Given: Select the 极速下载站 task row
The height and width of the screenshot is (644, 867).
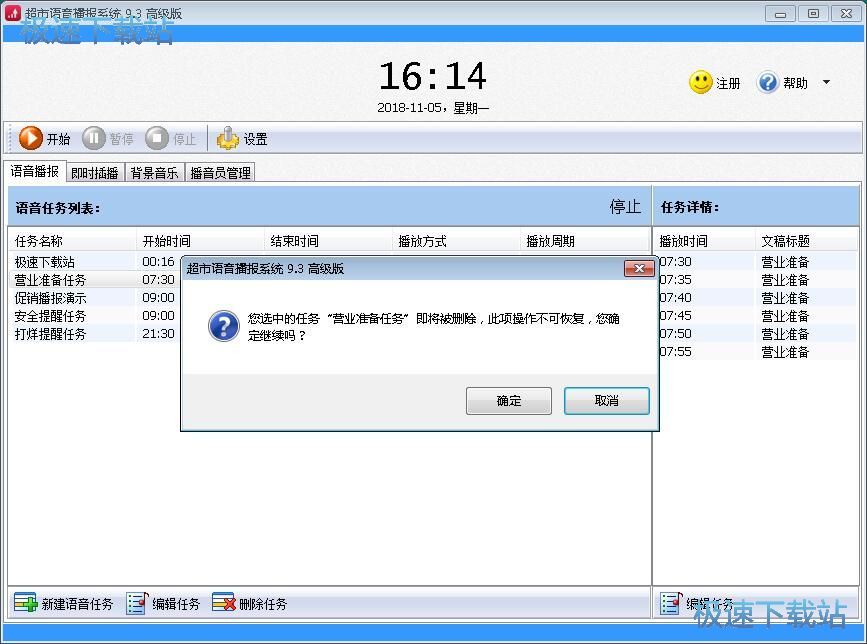Looking at the screenshot, I should click(94, 261).
